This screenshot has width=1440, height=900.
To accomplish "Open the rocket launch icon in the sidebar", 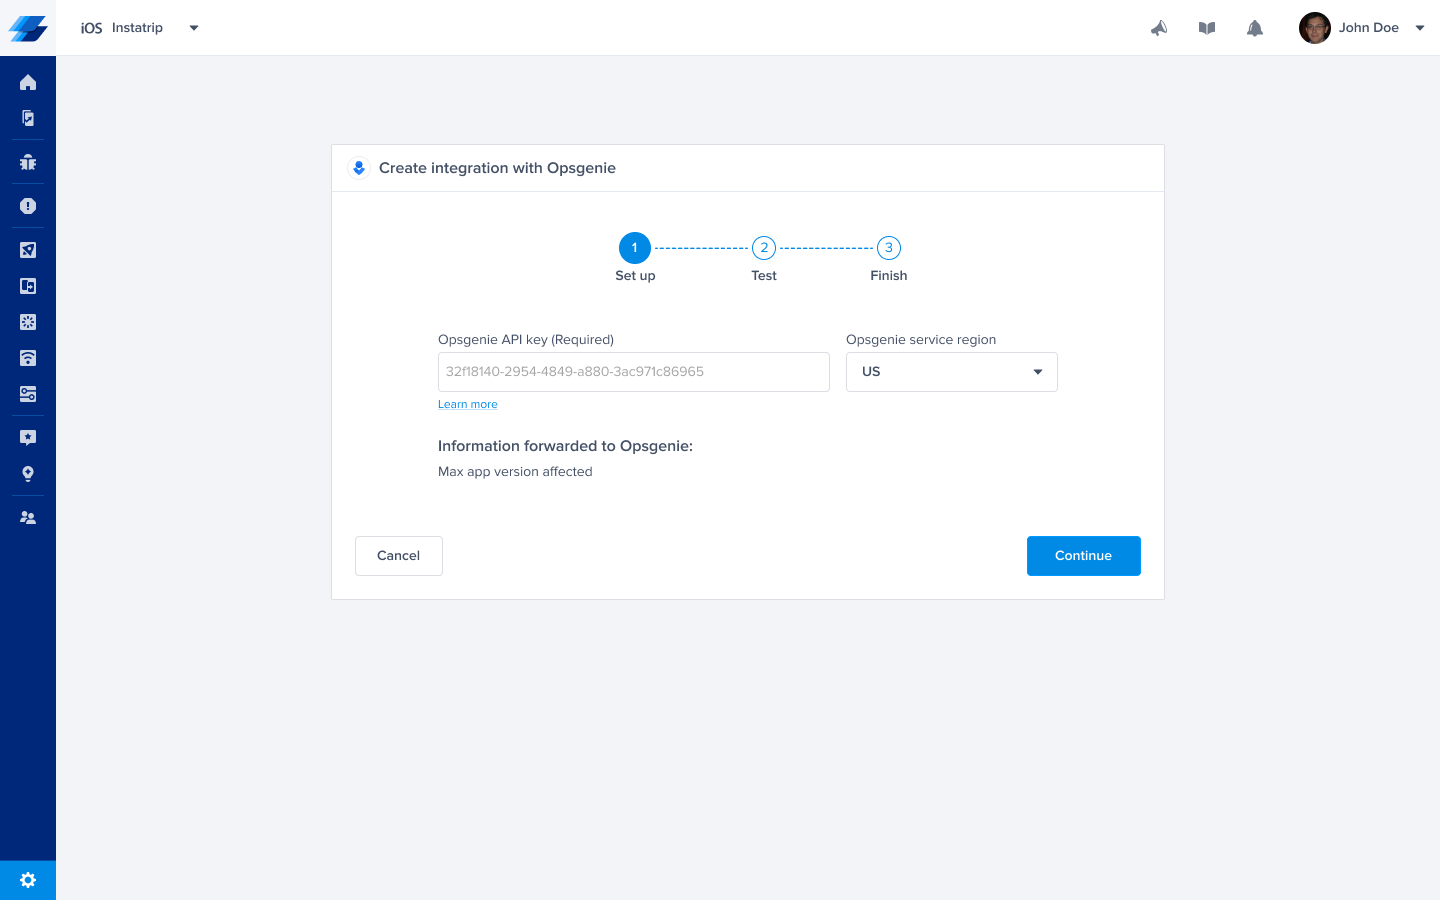I will tap(28, 250).
